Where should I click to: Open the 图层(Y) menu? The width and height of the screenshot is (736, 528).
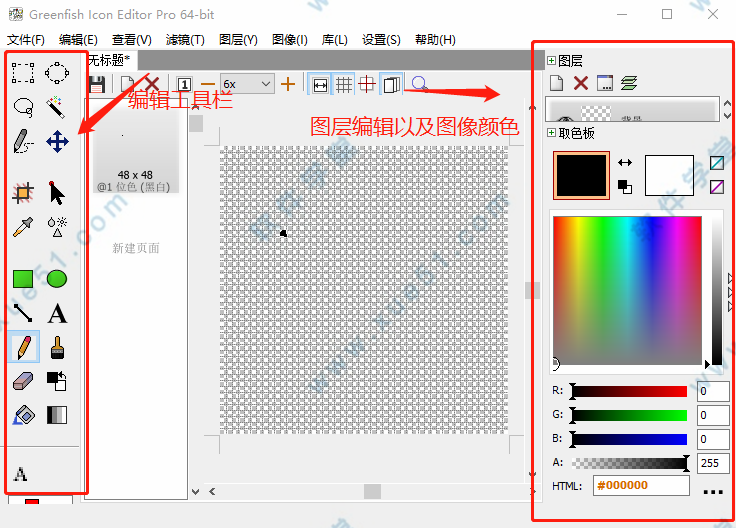click(237, 40)
